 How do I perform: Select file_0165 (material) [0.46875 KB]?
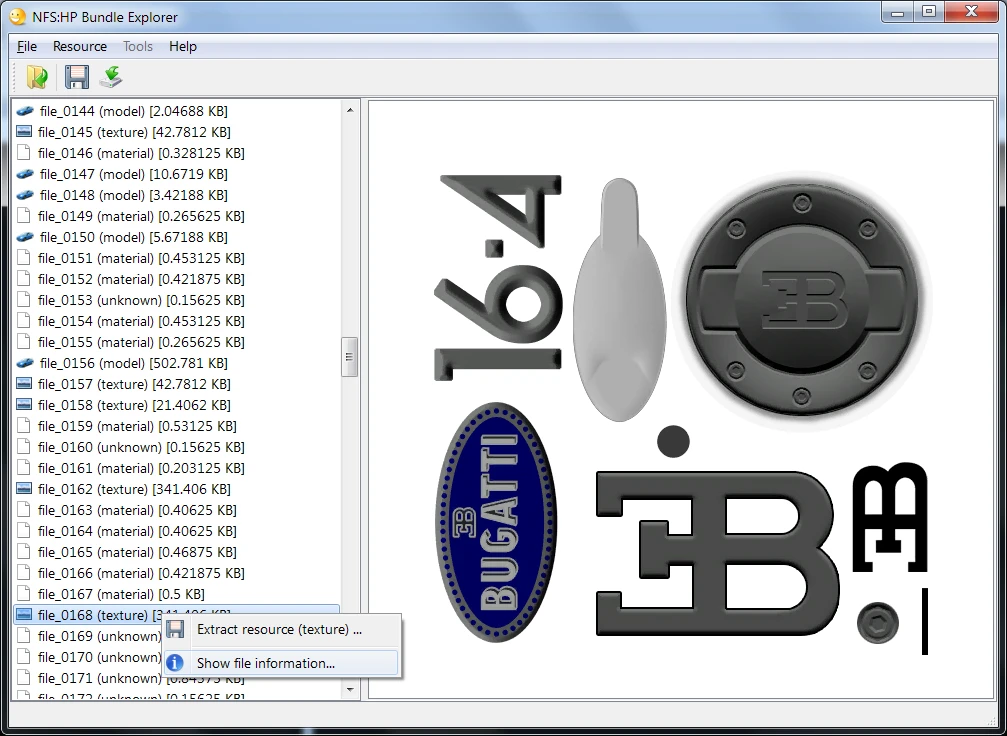[x=137, y=552]
